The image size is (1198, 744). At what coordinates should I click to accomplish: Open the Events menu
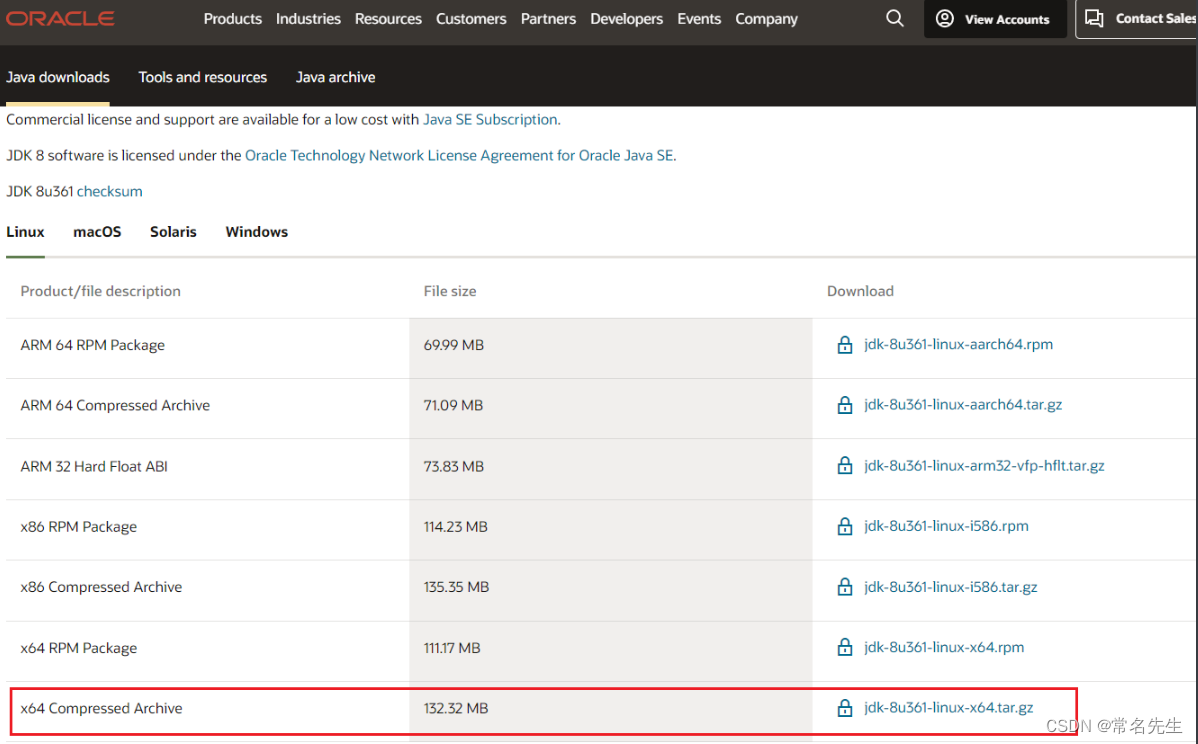tap(699, 18)
